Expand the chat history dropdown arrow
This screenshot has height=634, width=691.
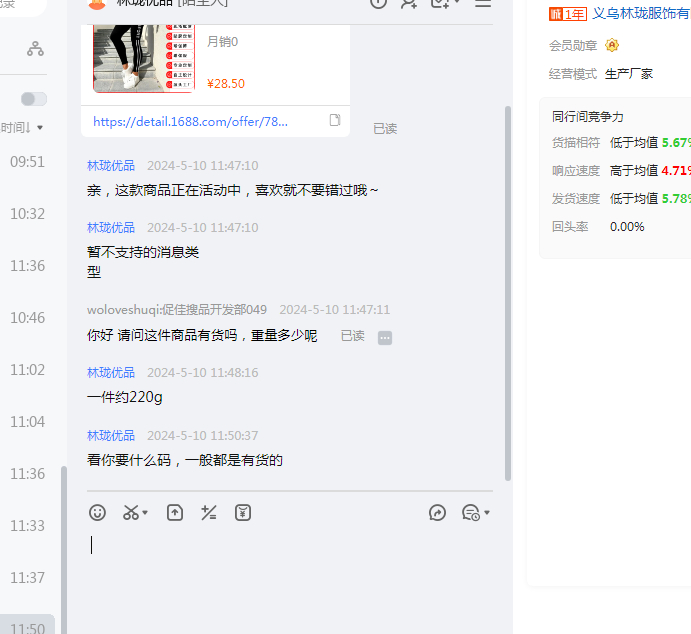(x=487, y=514)
